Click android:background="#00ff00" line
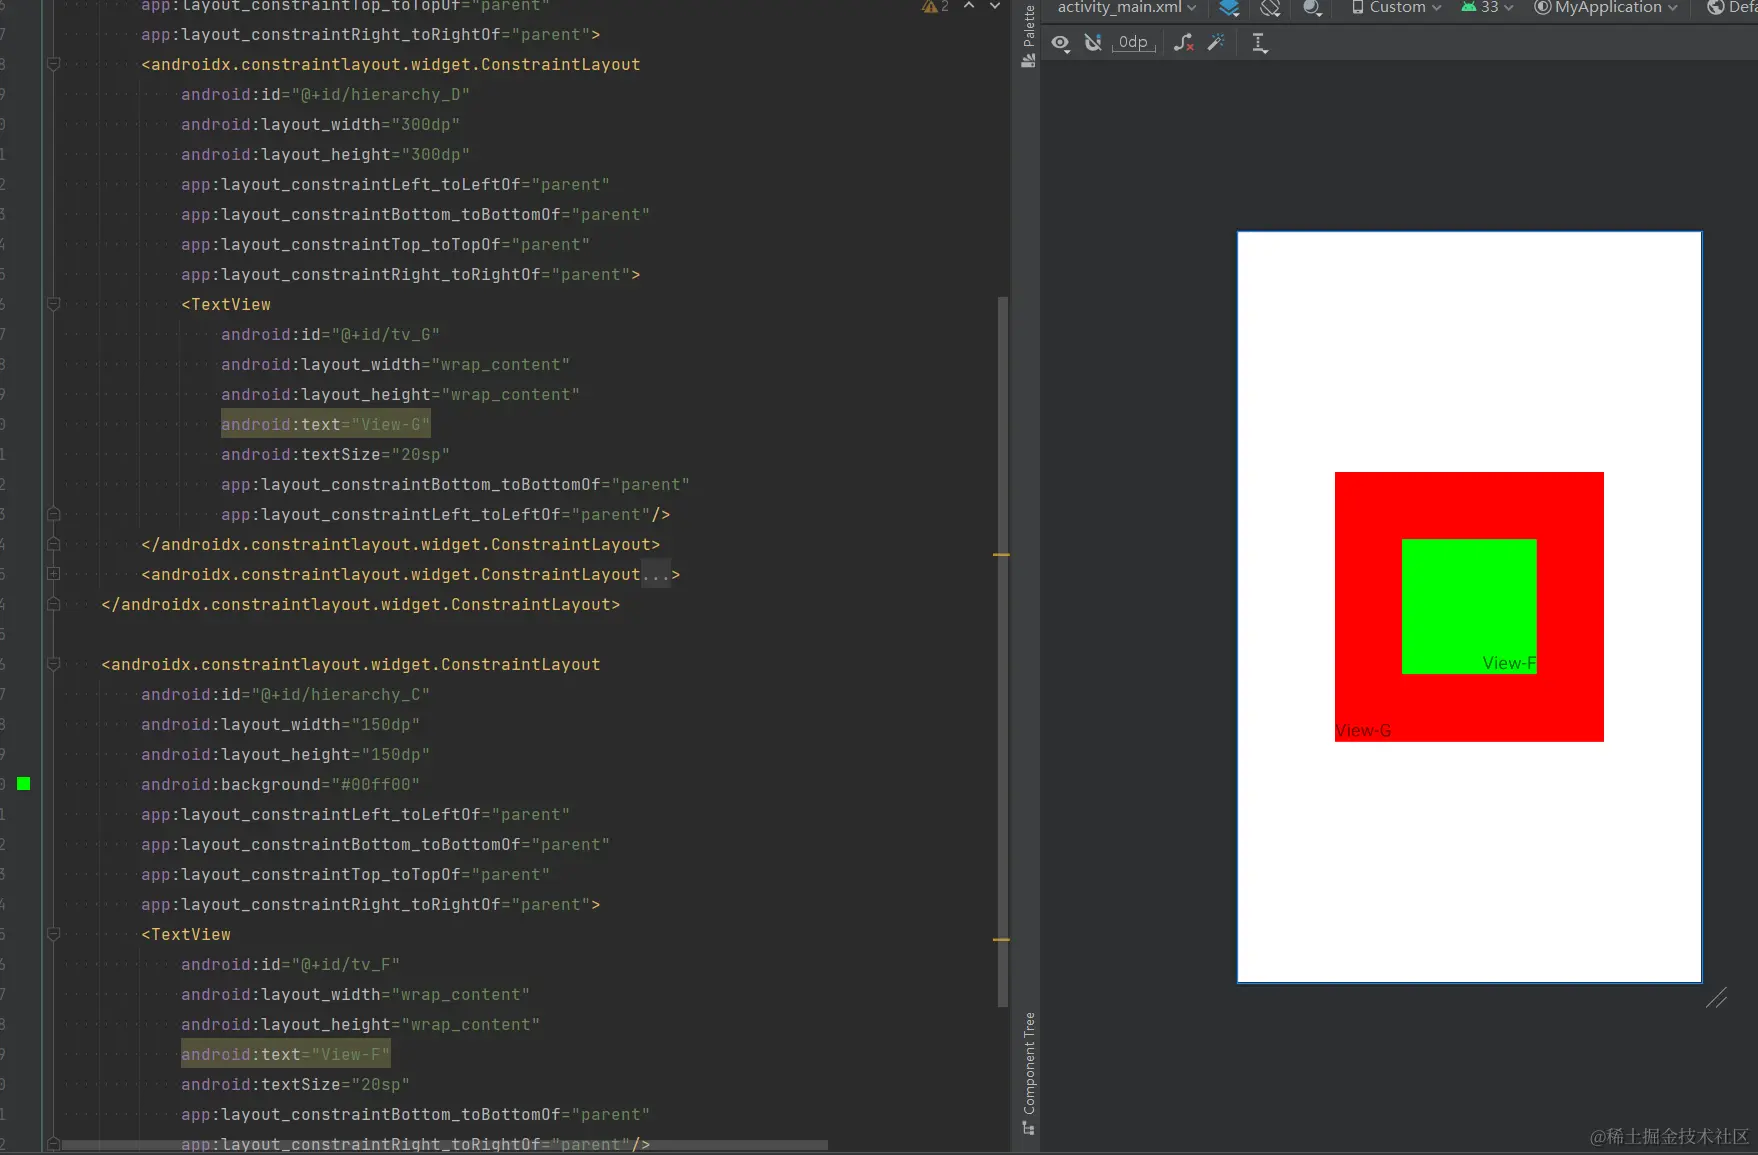This screenshot has width=1758, height=1155. (280, 784)
